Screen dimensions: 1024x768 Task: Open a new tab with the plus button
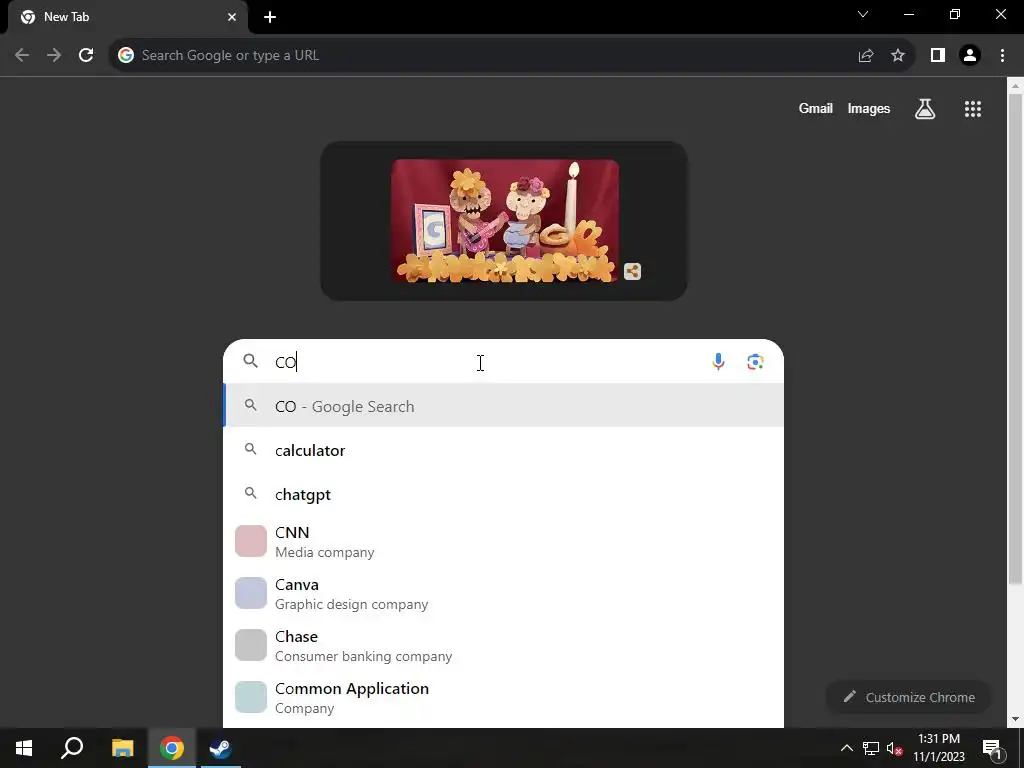coord(270,17)
